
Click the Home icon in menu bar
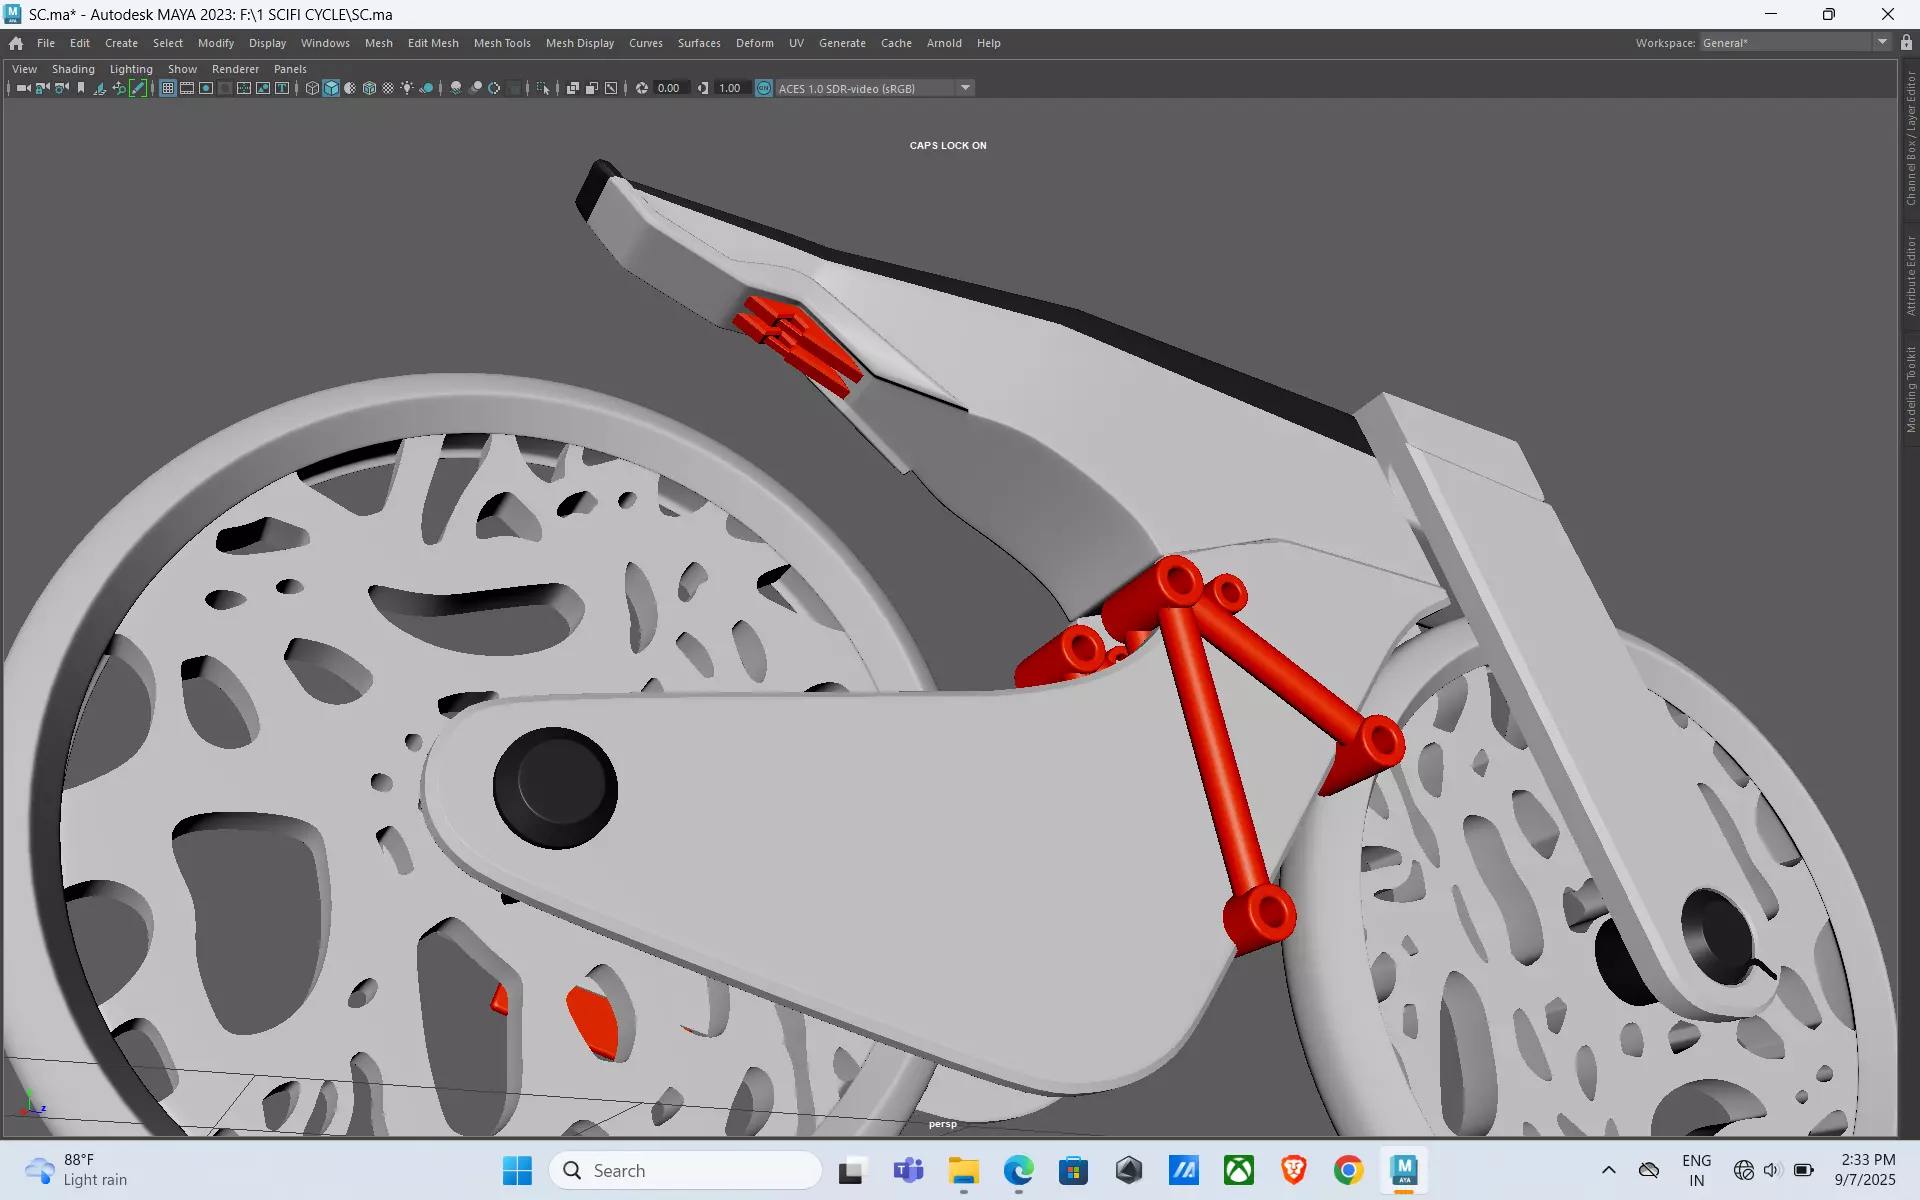pyautogui.click(x=16, y=43)
